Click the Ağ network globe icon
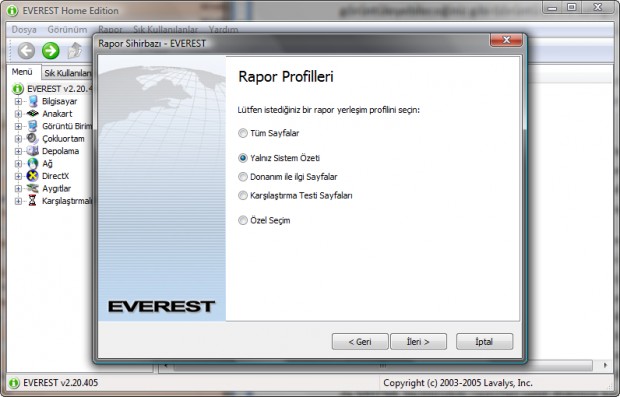The width and height of the screenshot is (620, 397). [x=33, y=163]
